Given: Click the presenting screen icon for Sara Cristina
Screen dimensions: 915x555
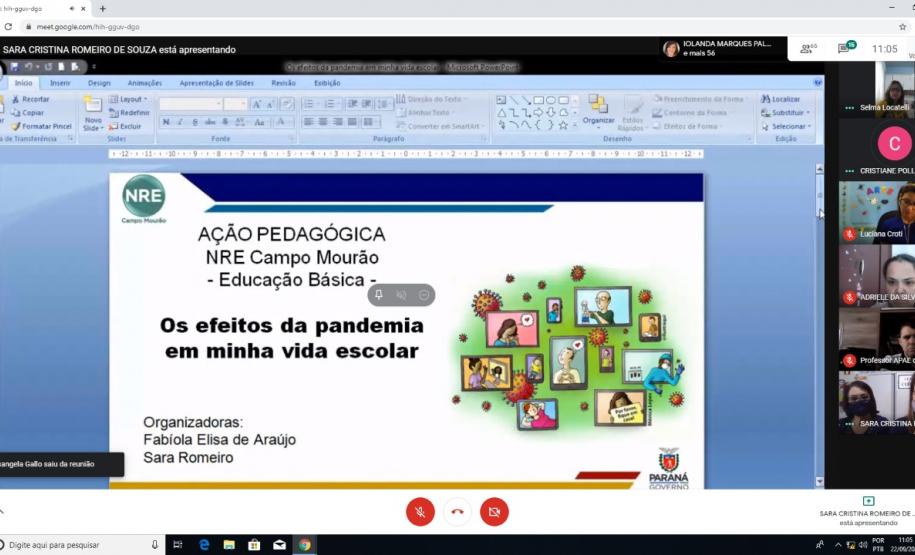Looking at the screenshot, I should (x=868, y=501).
